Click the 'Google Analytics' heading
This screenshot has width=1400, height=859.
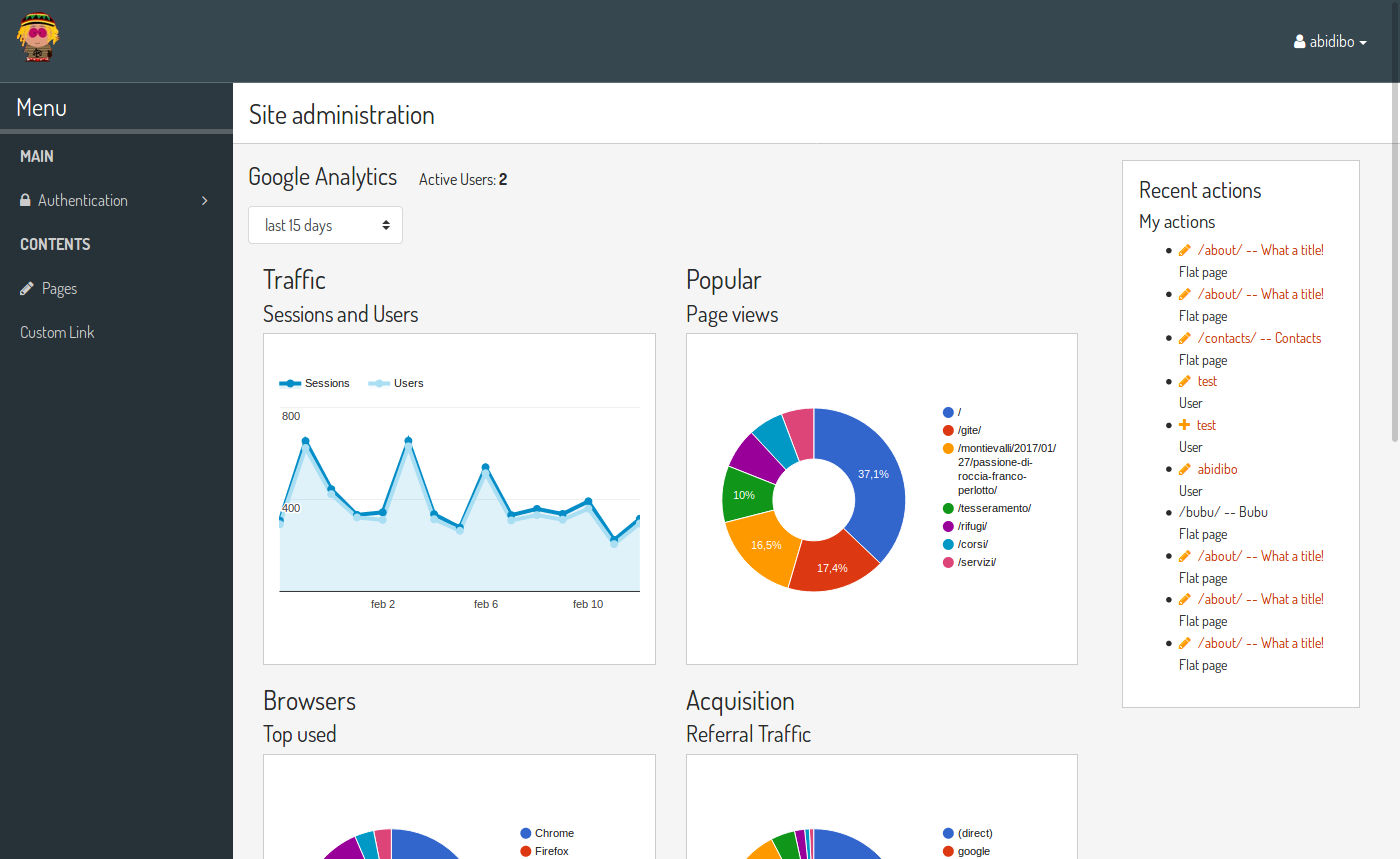323,177
